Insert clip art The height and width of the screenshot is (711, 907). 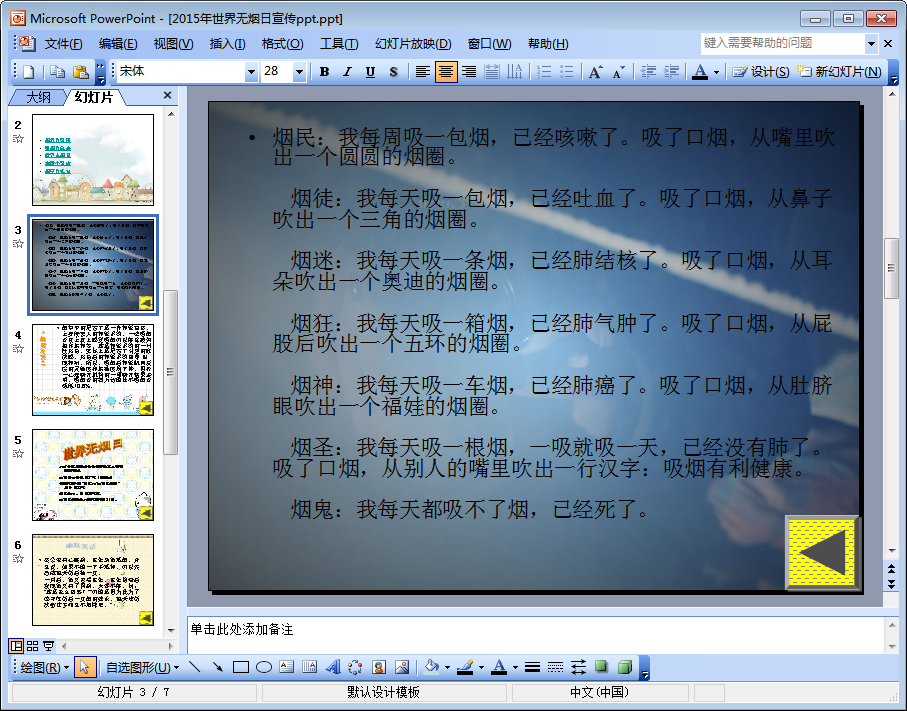coord(378,668)
